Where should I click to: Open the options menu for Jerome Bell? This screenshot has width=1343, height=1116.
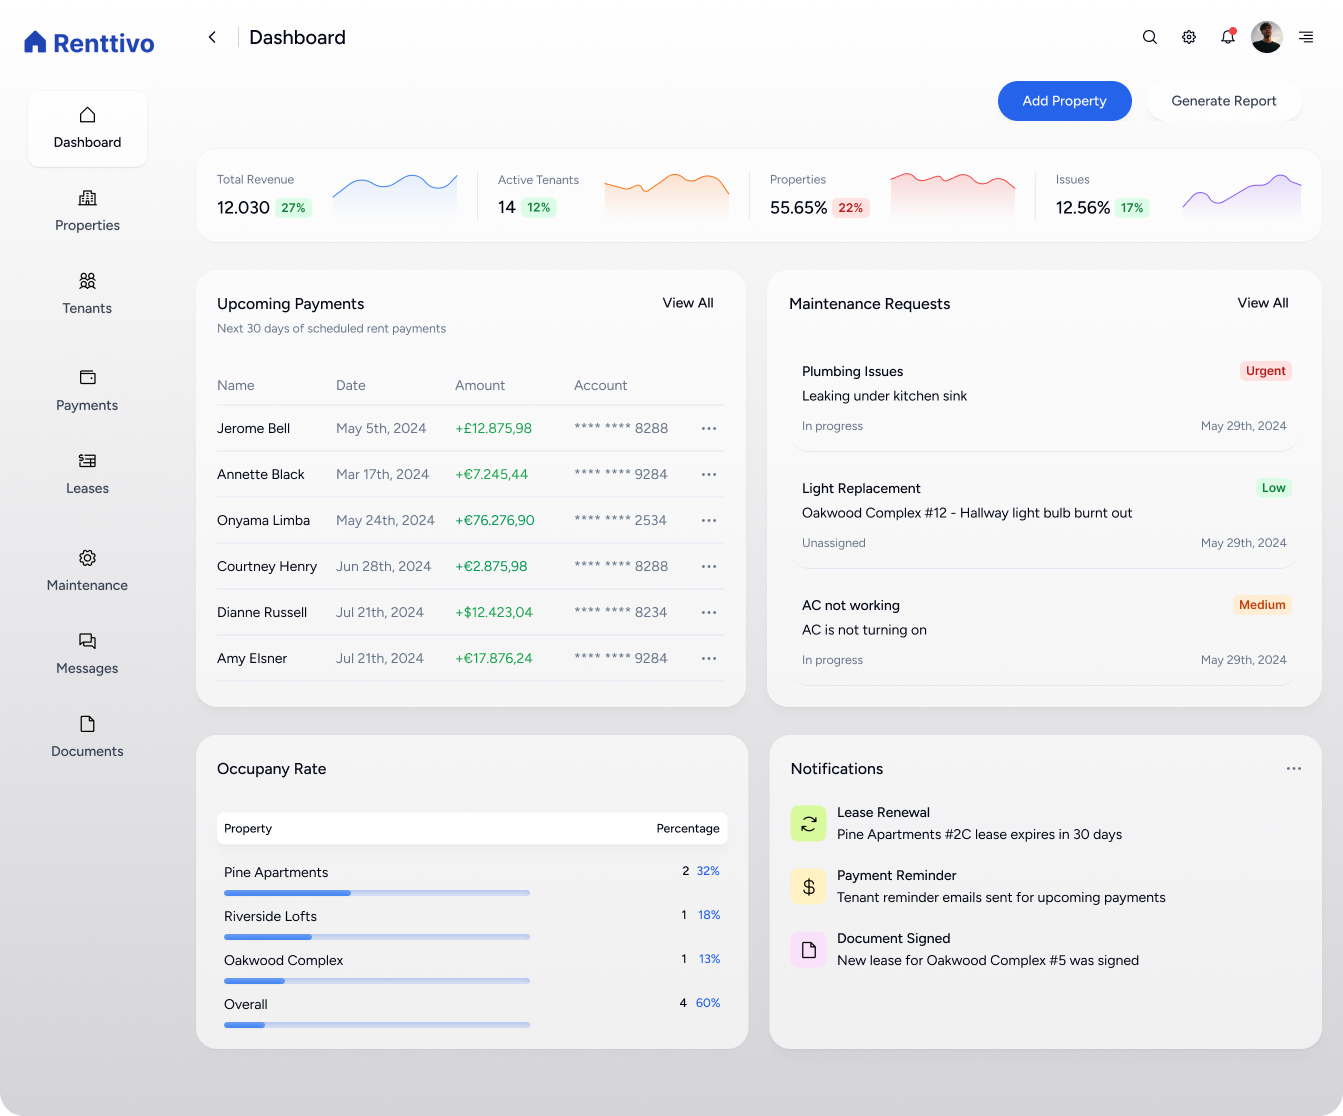point(709,428)
